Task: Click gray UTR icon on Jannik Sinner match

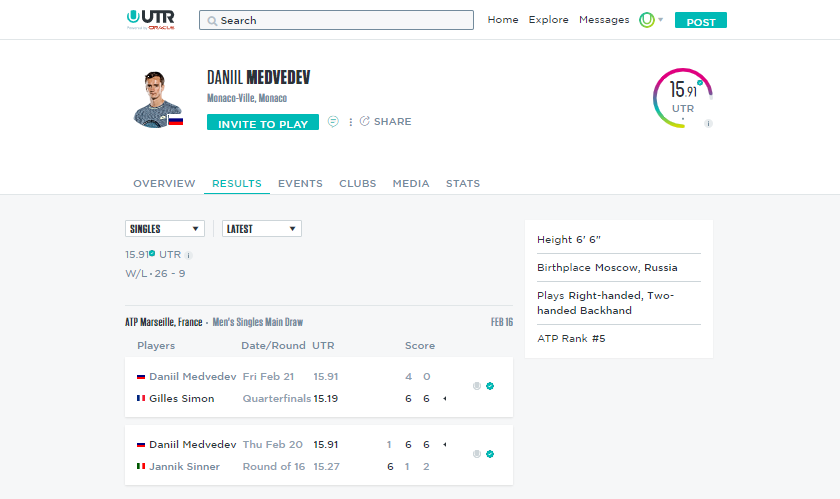Action: click(x=477, y=454)
